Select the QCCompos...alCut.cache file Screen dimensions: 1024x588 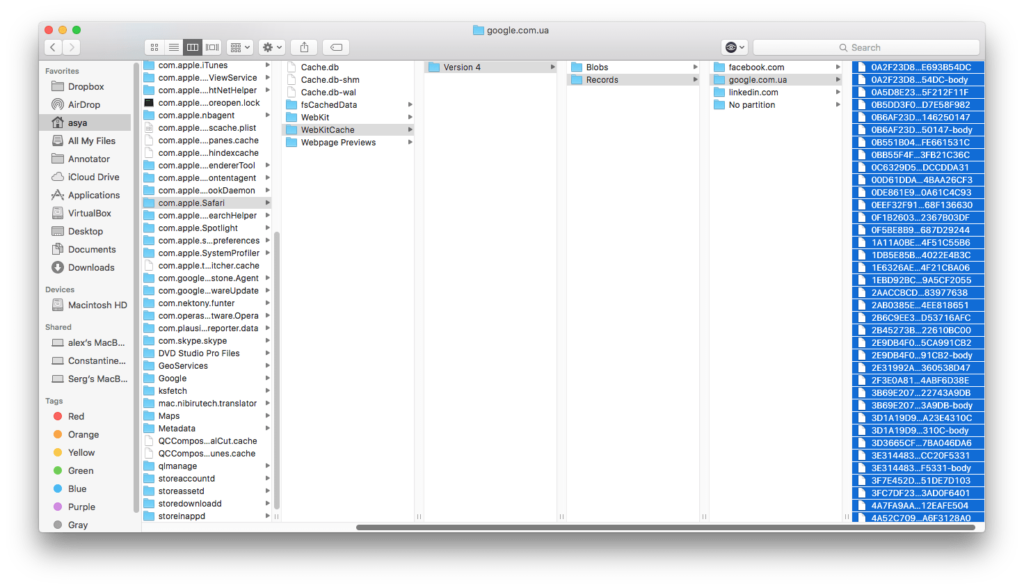coord(207,441)
